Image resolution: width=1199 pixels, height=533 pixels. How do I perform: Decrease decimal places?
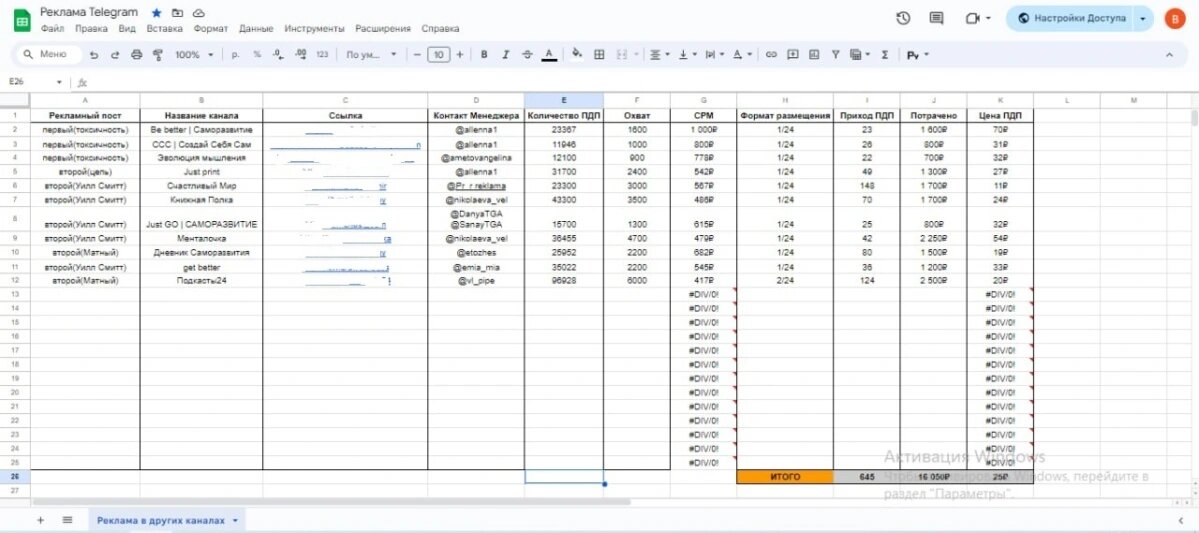pos(278,54)
